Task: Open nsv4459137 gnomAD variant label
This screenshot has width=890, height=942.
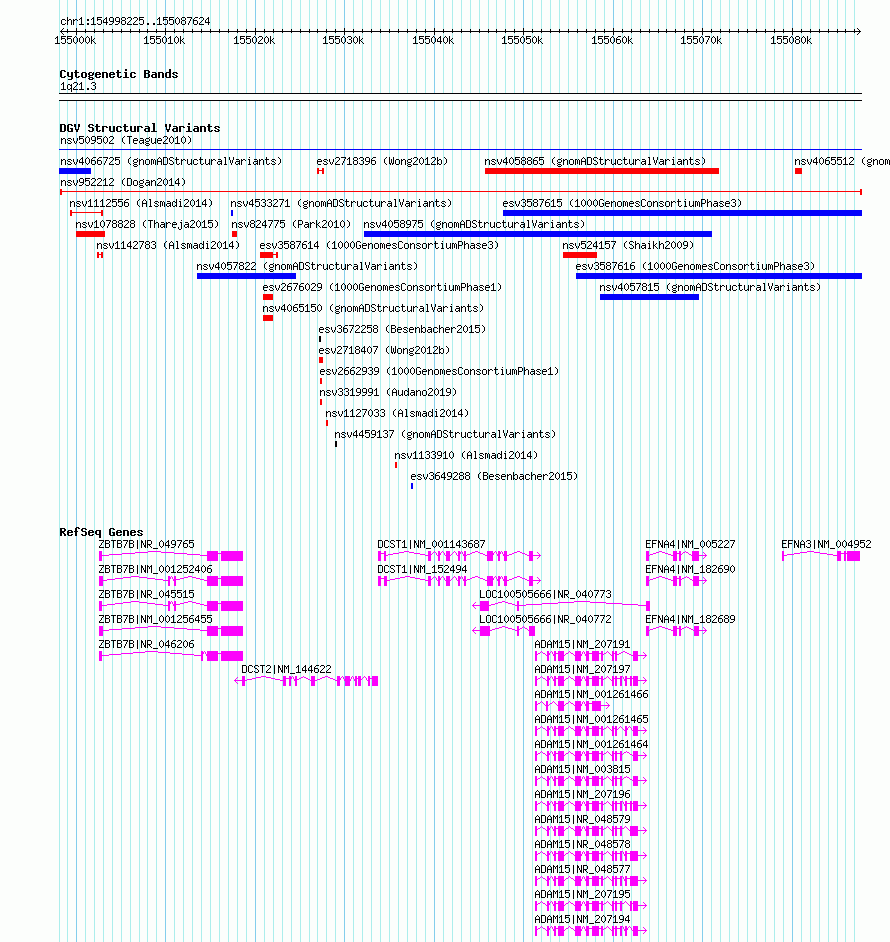Action: (x=445, y=435)
